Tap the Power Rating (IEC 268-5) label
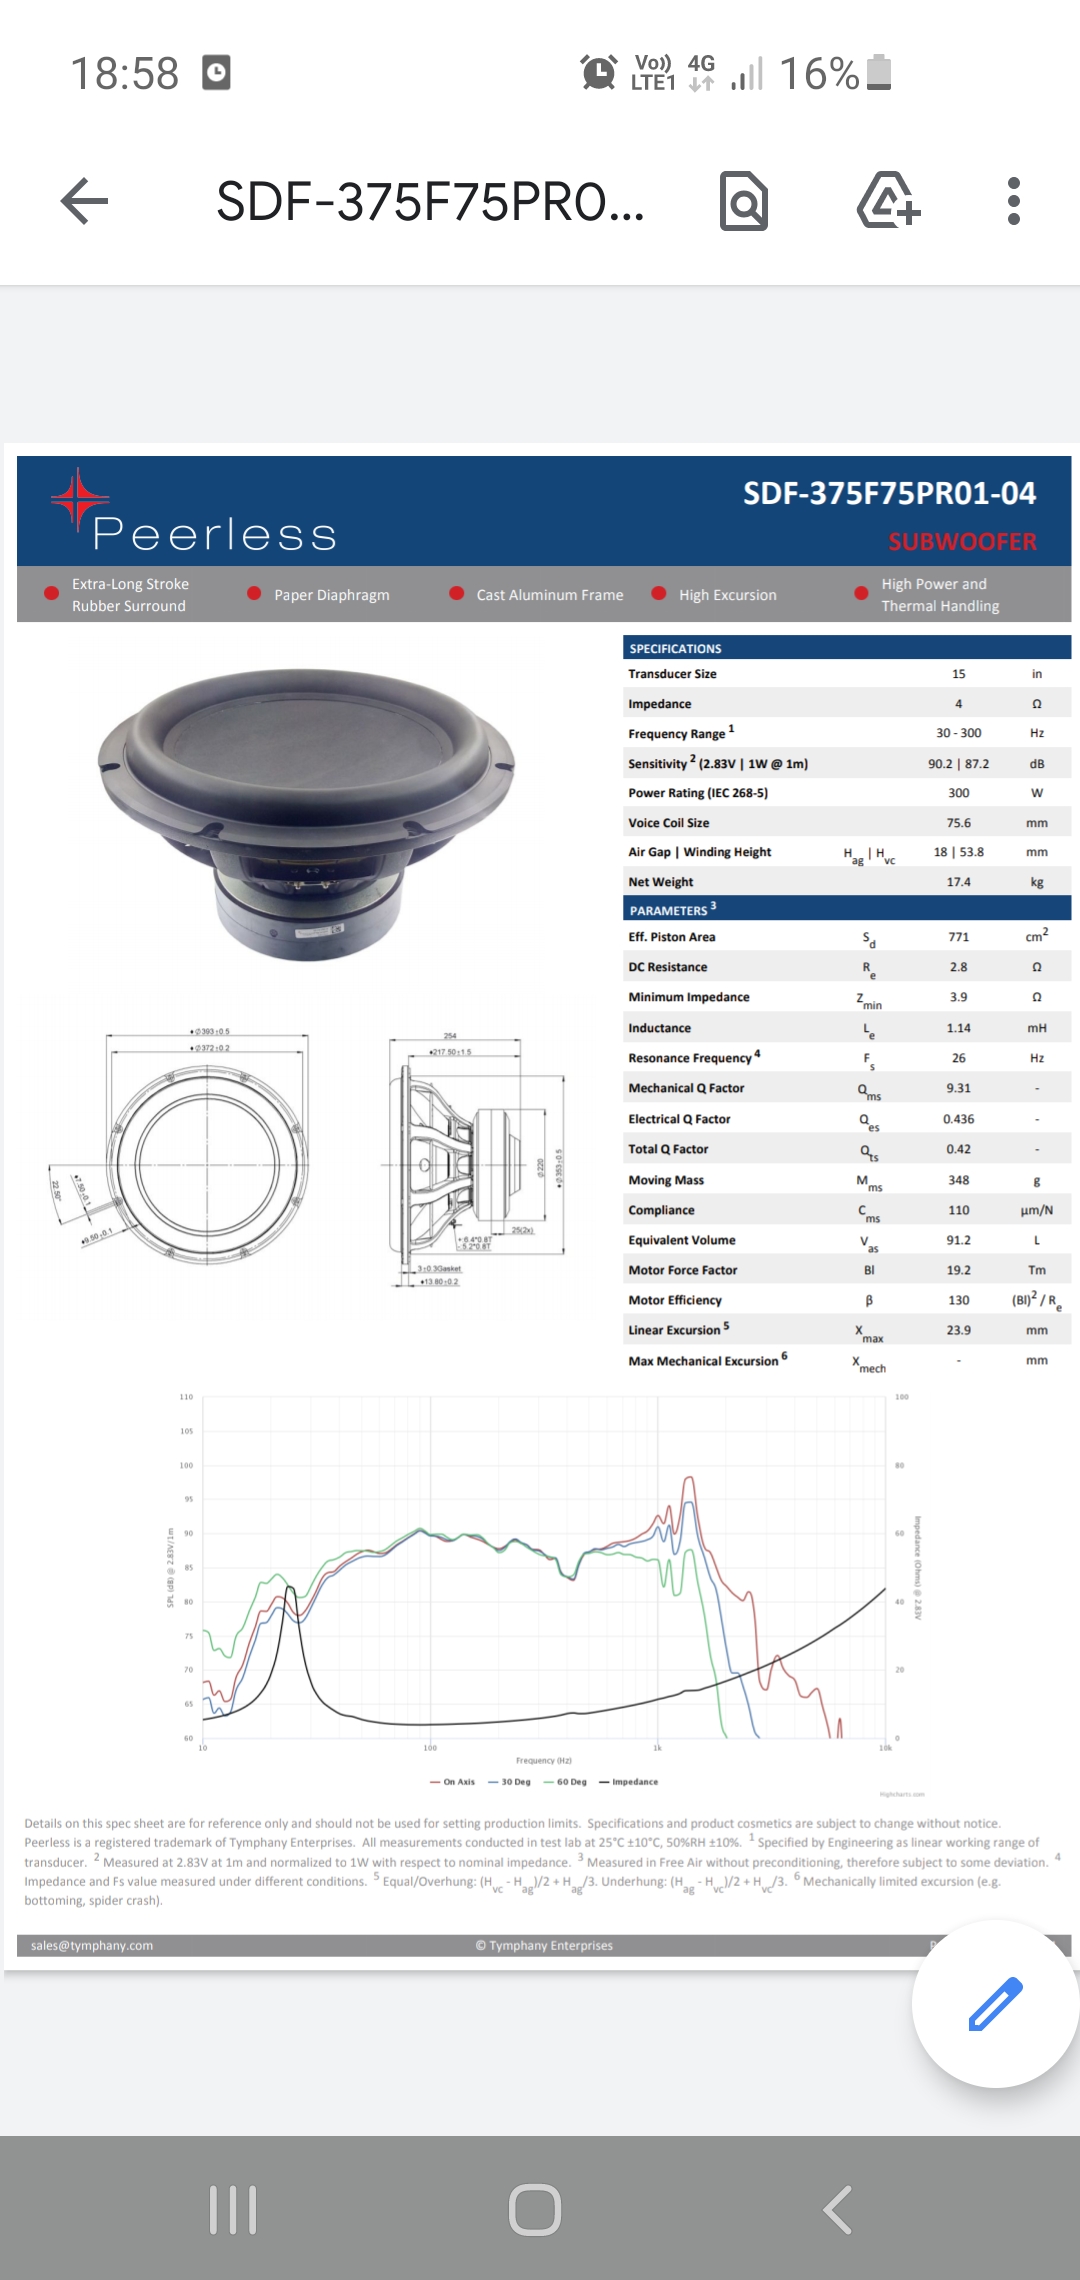The image size is (1080, 2280). point(698,793)
